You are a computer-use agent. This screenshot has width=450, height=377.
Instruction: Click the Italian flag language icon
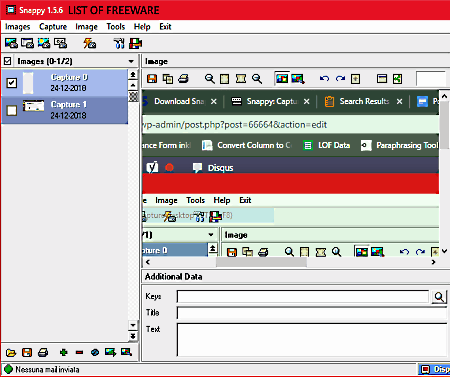click(135, 43)
